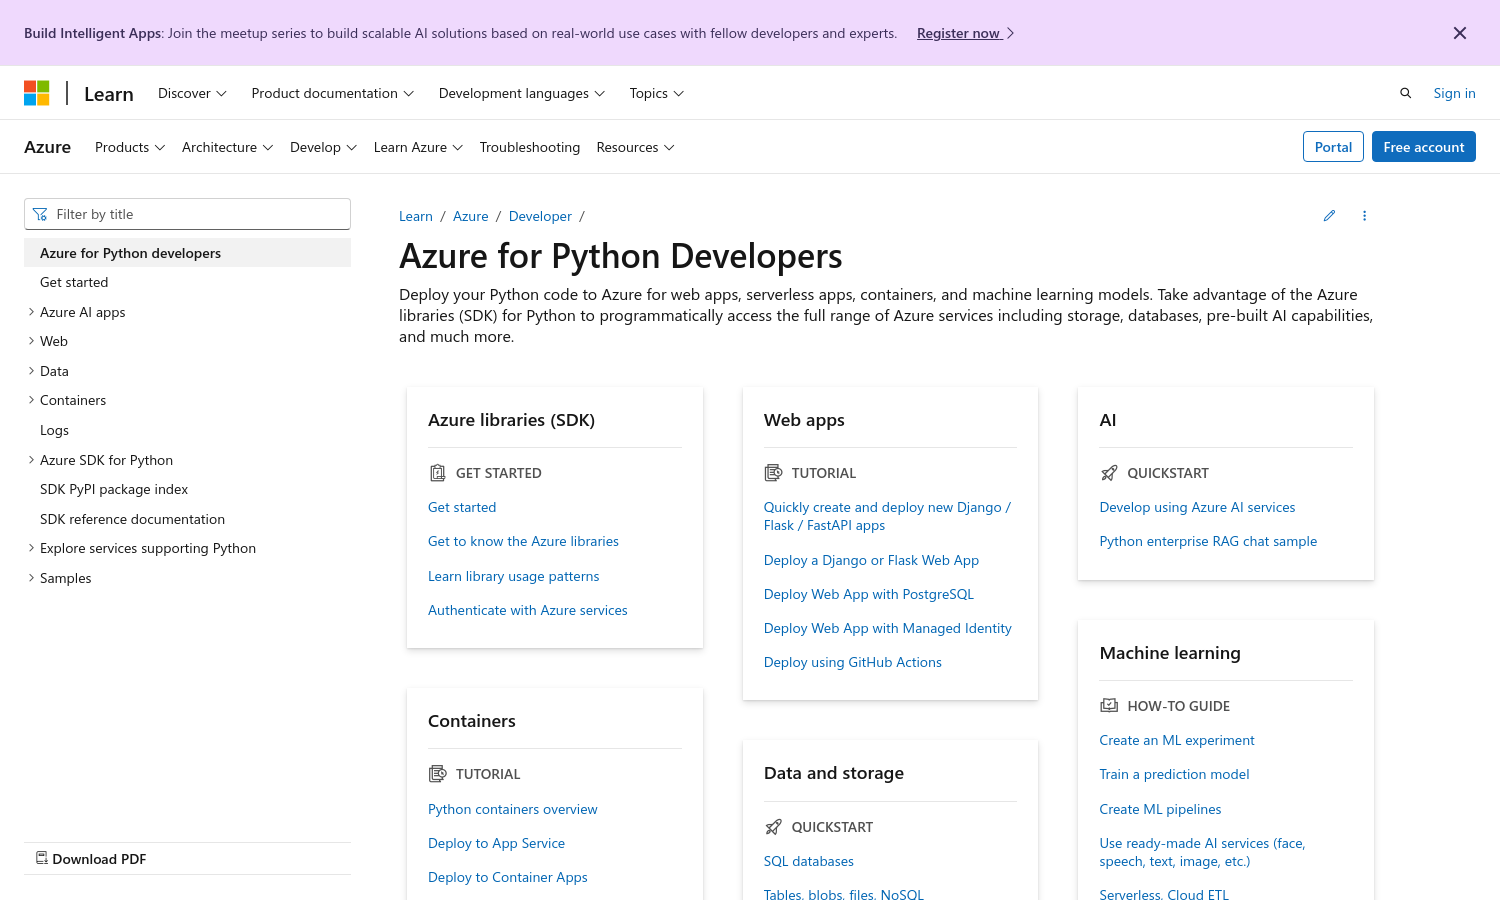Viewport: 1500px width, 900px height.
Task: Expand the Containers sidebar section
Action: pyautogui.click(x=31, y=400)
